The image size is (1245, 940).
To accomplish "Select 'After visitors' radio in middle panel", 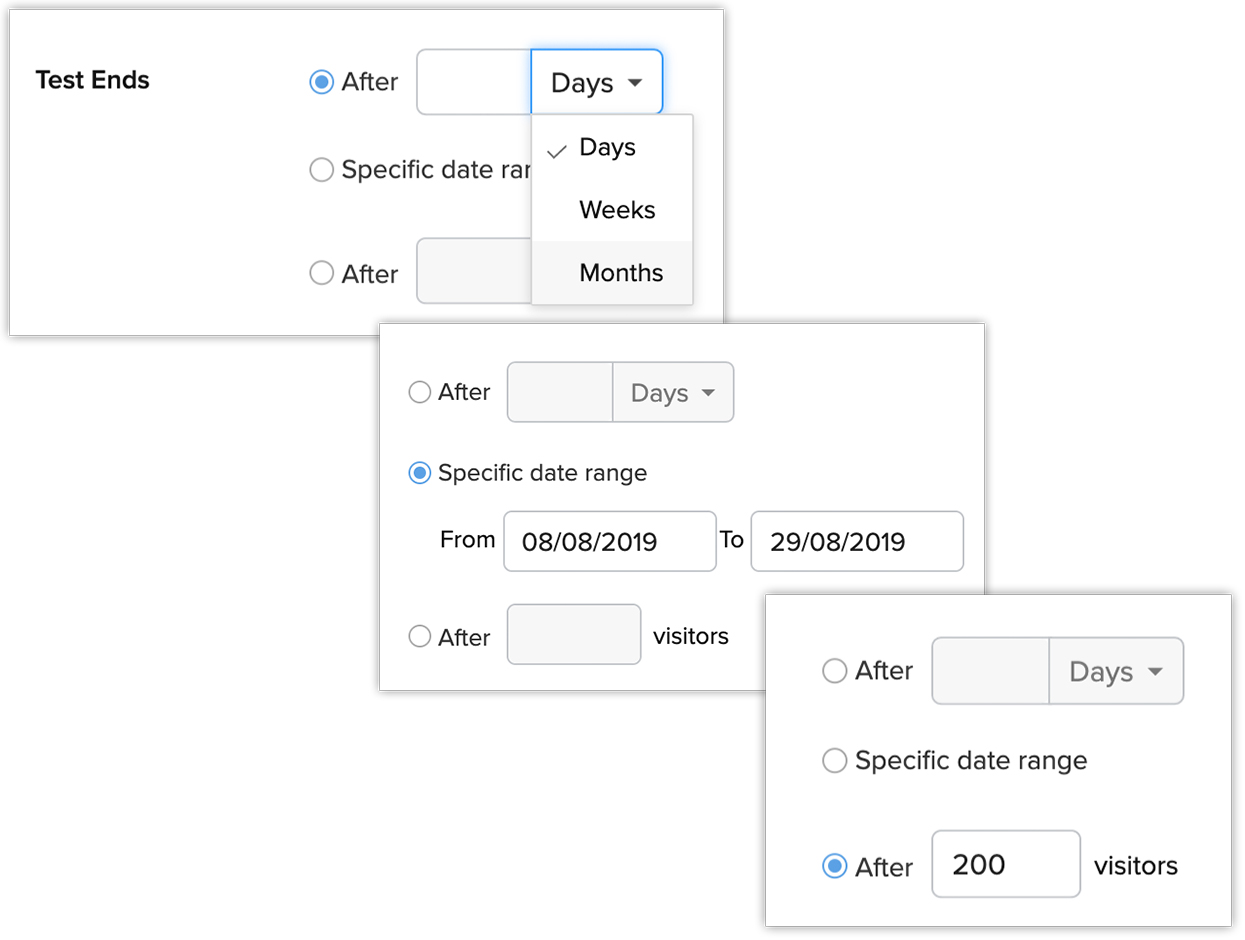I will tap(420, 636).
